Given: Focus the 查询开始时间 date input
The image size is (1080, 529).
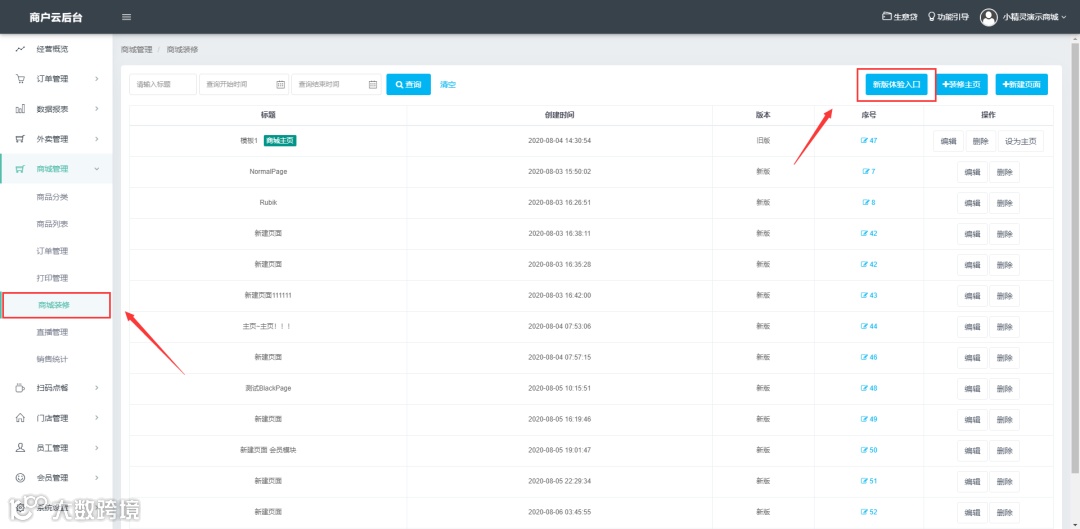Looking at the screenshot, I should 244,85.
